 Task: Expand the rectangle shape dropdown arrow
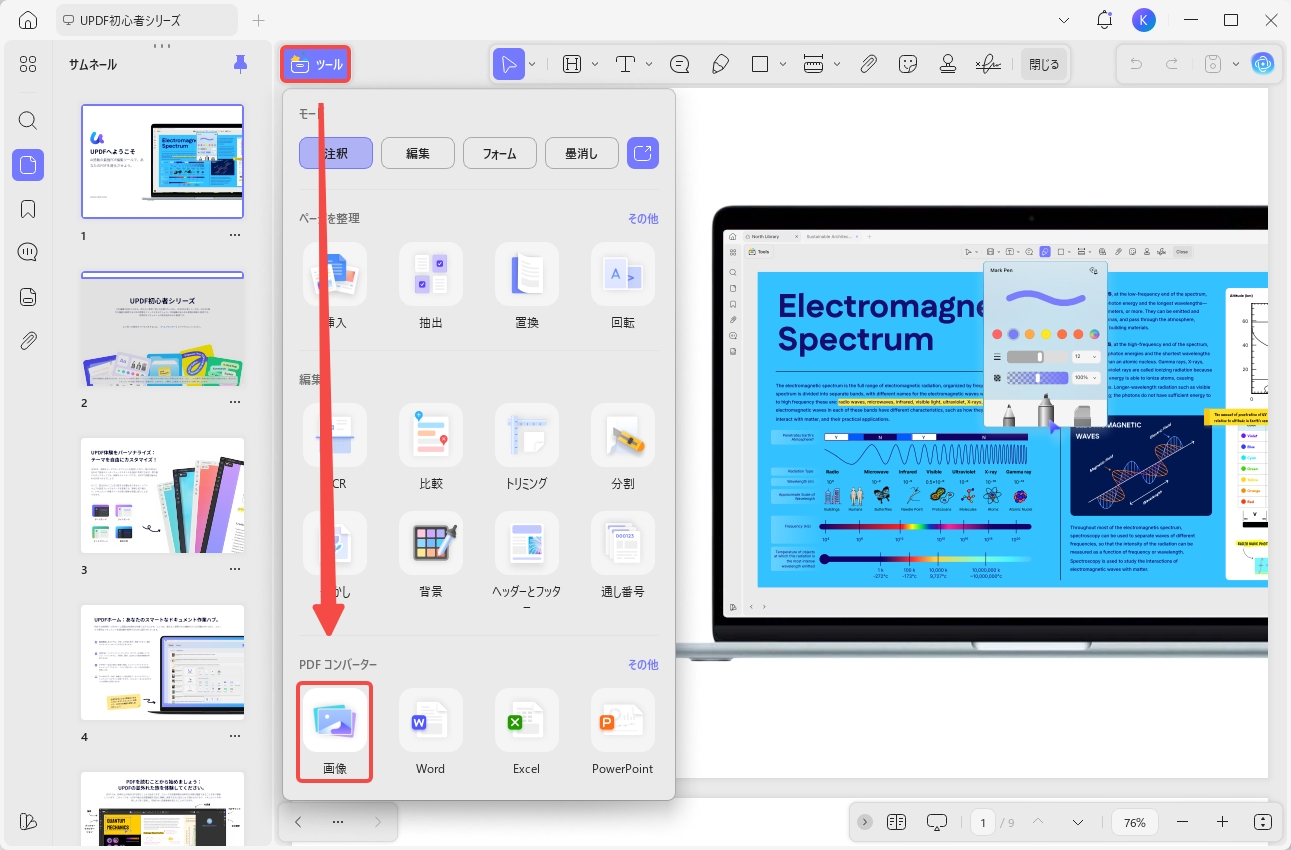(783, 64)
